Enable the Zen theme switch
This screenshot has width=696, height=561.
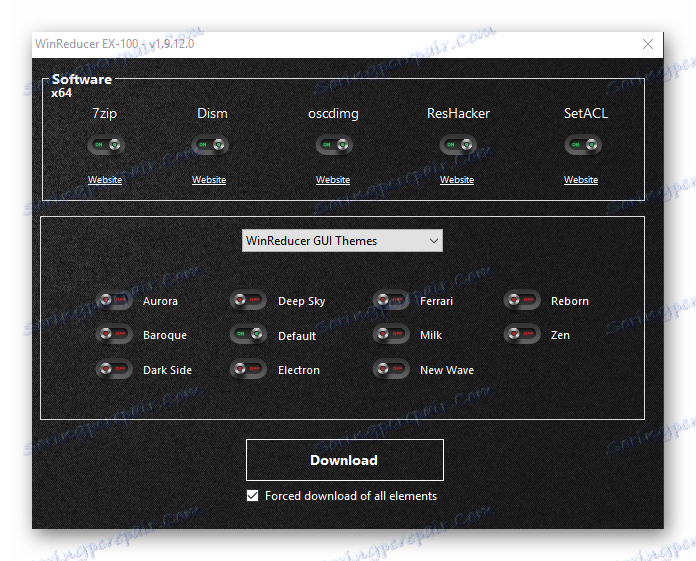(522, 334)
